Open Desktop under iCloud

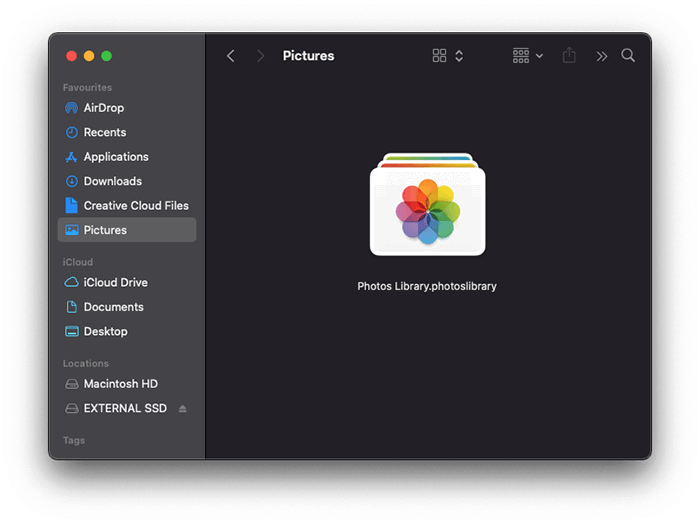point(127,332)
